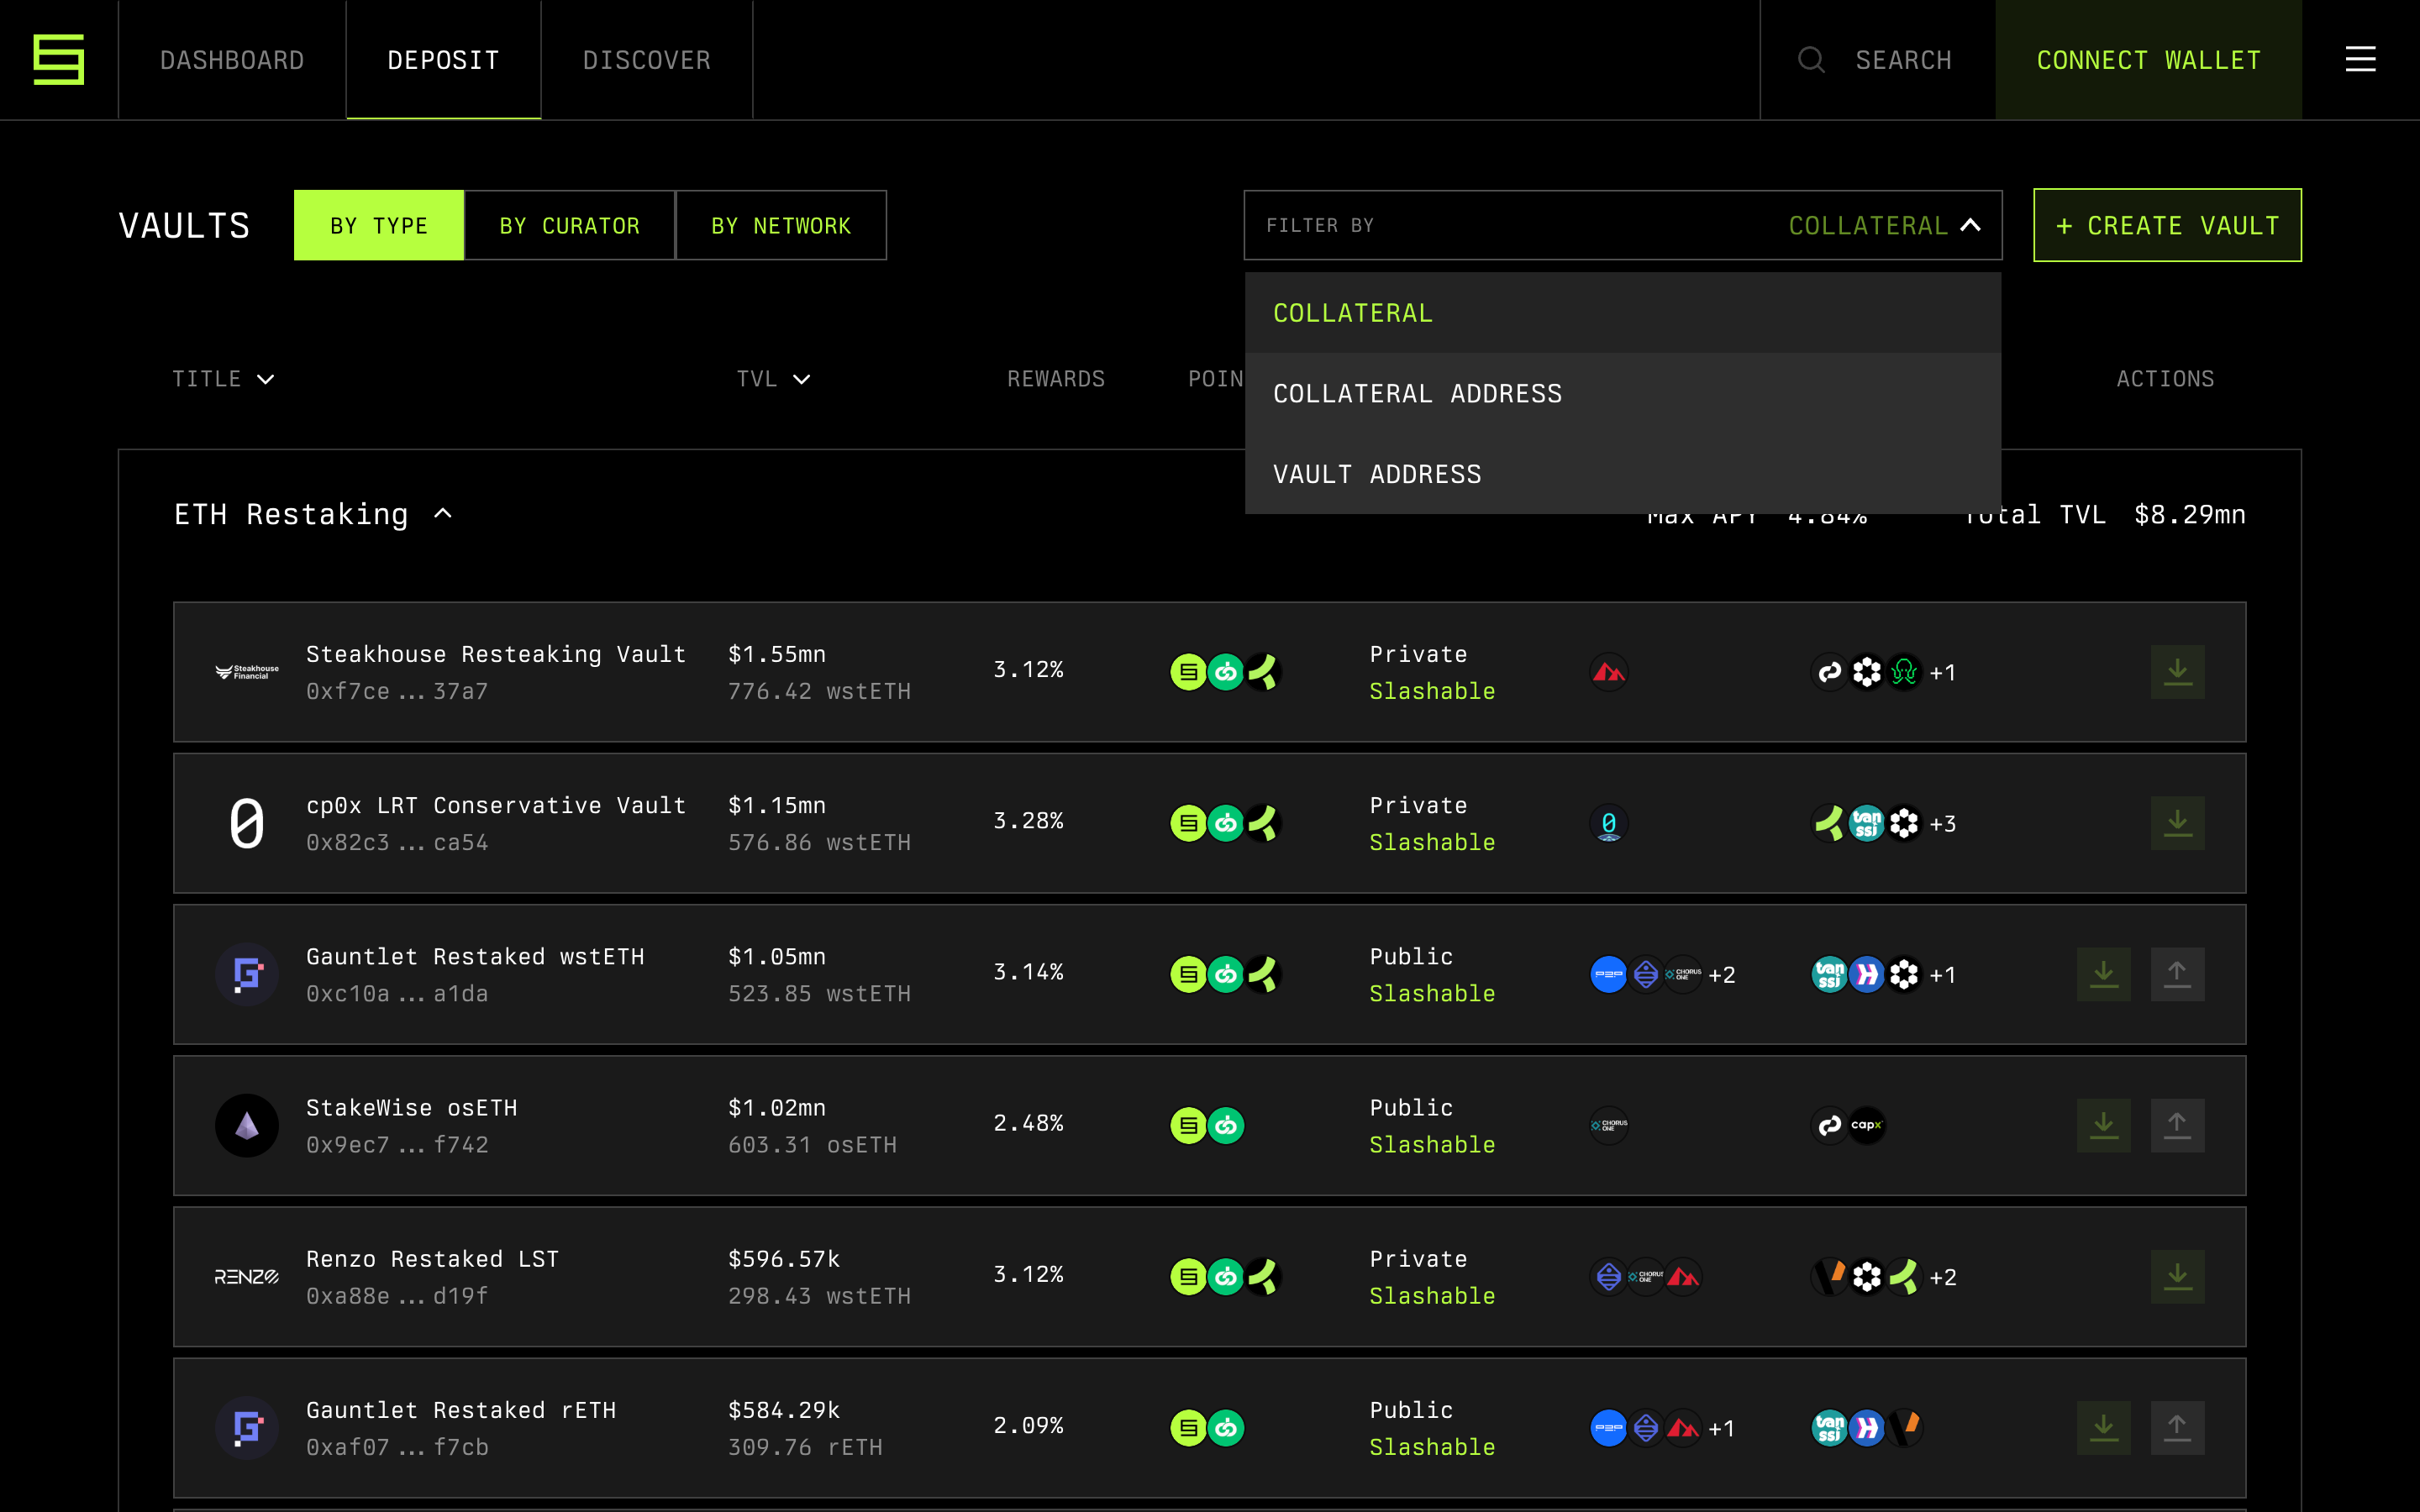Click the Actions column header
This screenshot has height=1512, width=2420.
tap(2165, 379)
